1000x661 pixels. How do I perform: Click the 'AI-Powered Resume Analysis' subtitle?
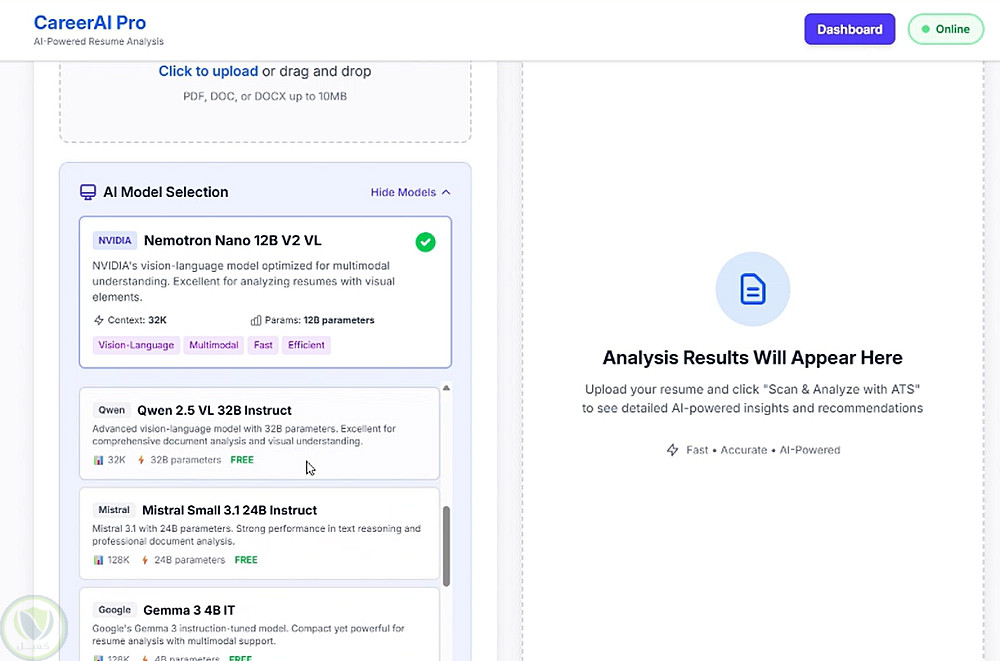(99, 41)
